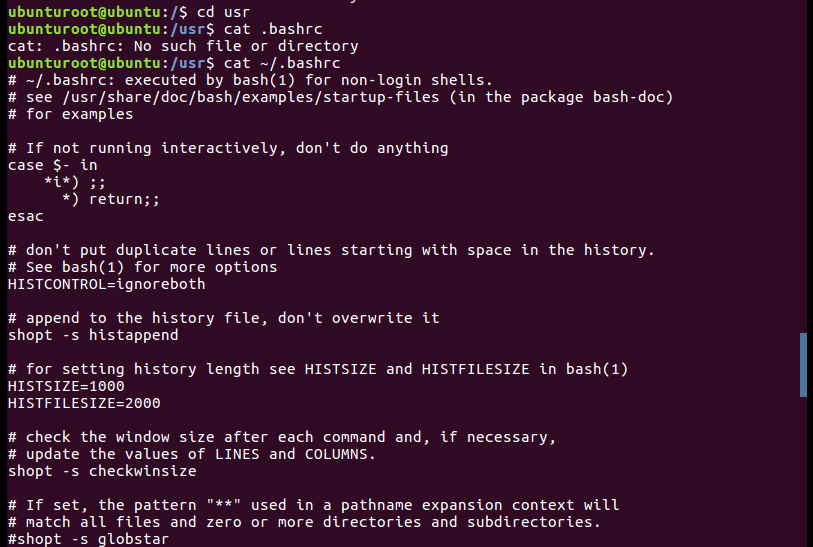Click the "case $- in" line
813x547 pixels.
click(x=52, y=165)
